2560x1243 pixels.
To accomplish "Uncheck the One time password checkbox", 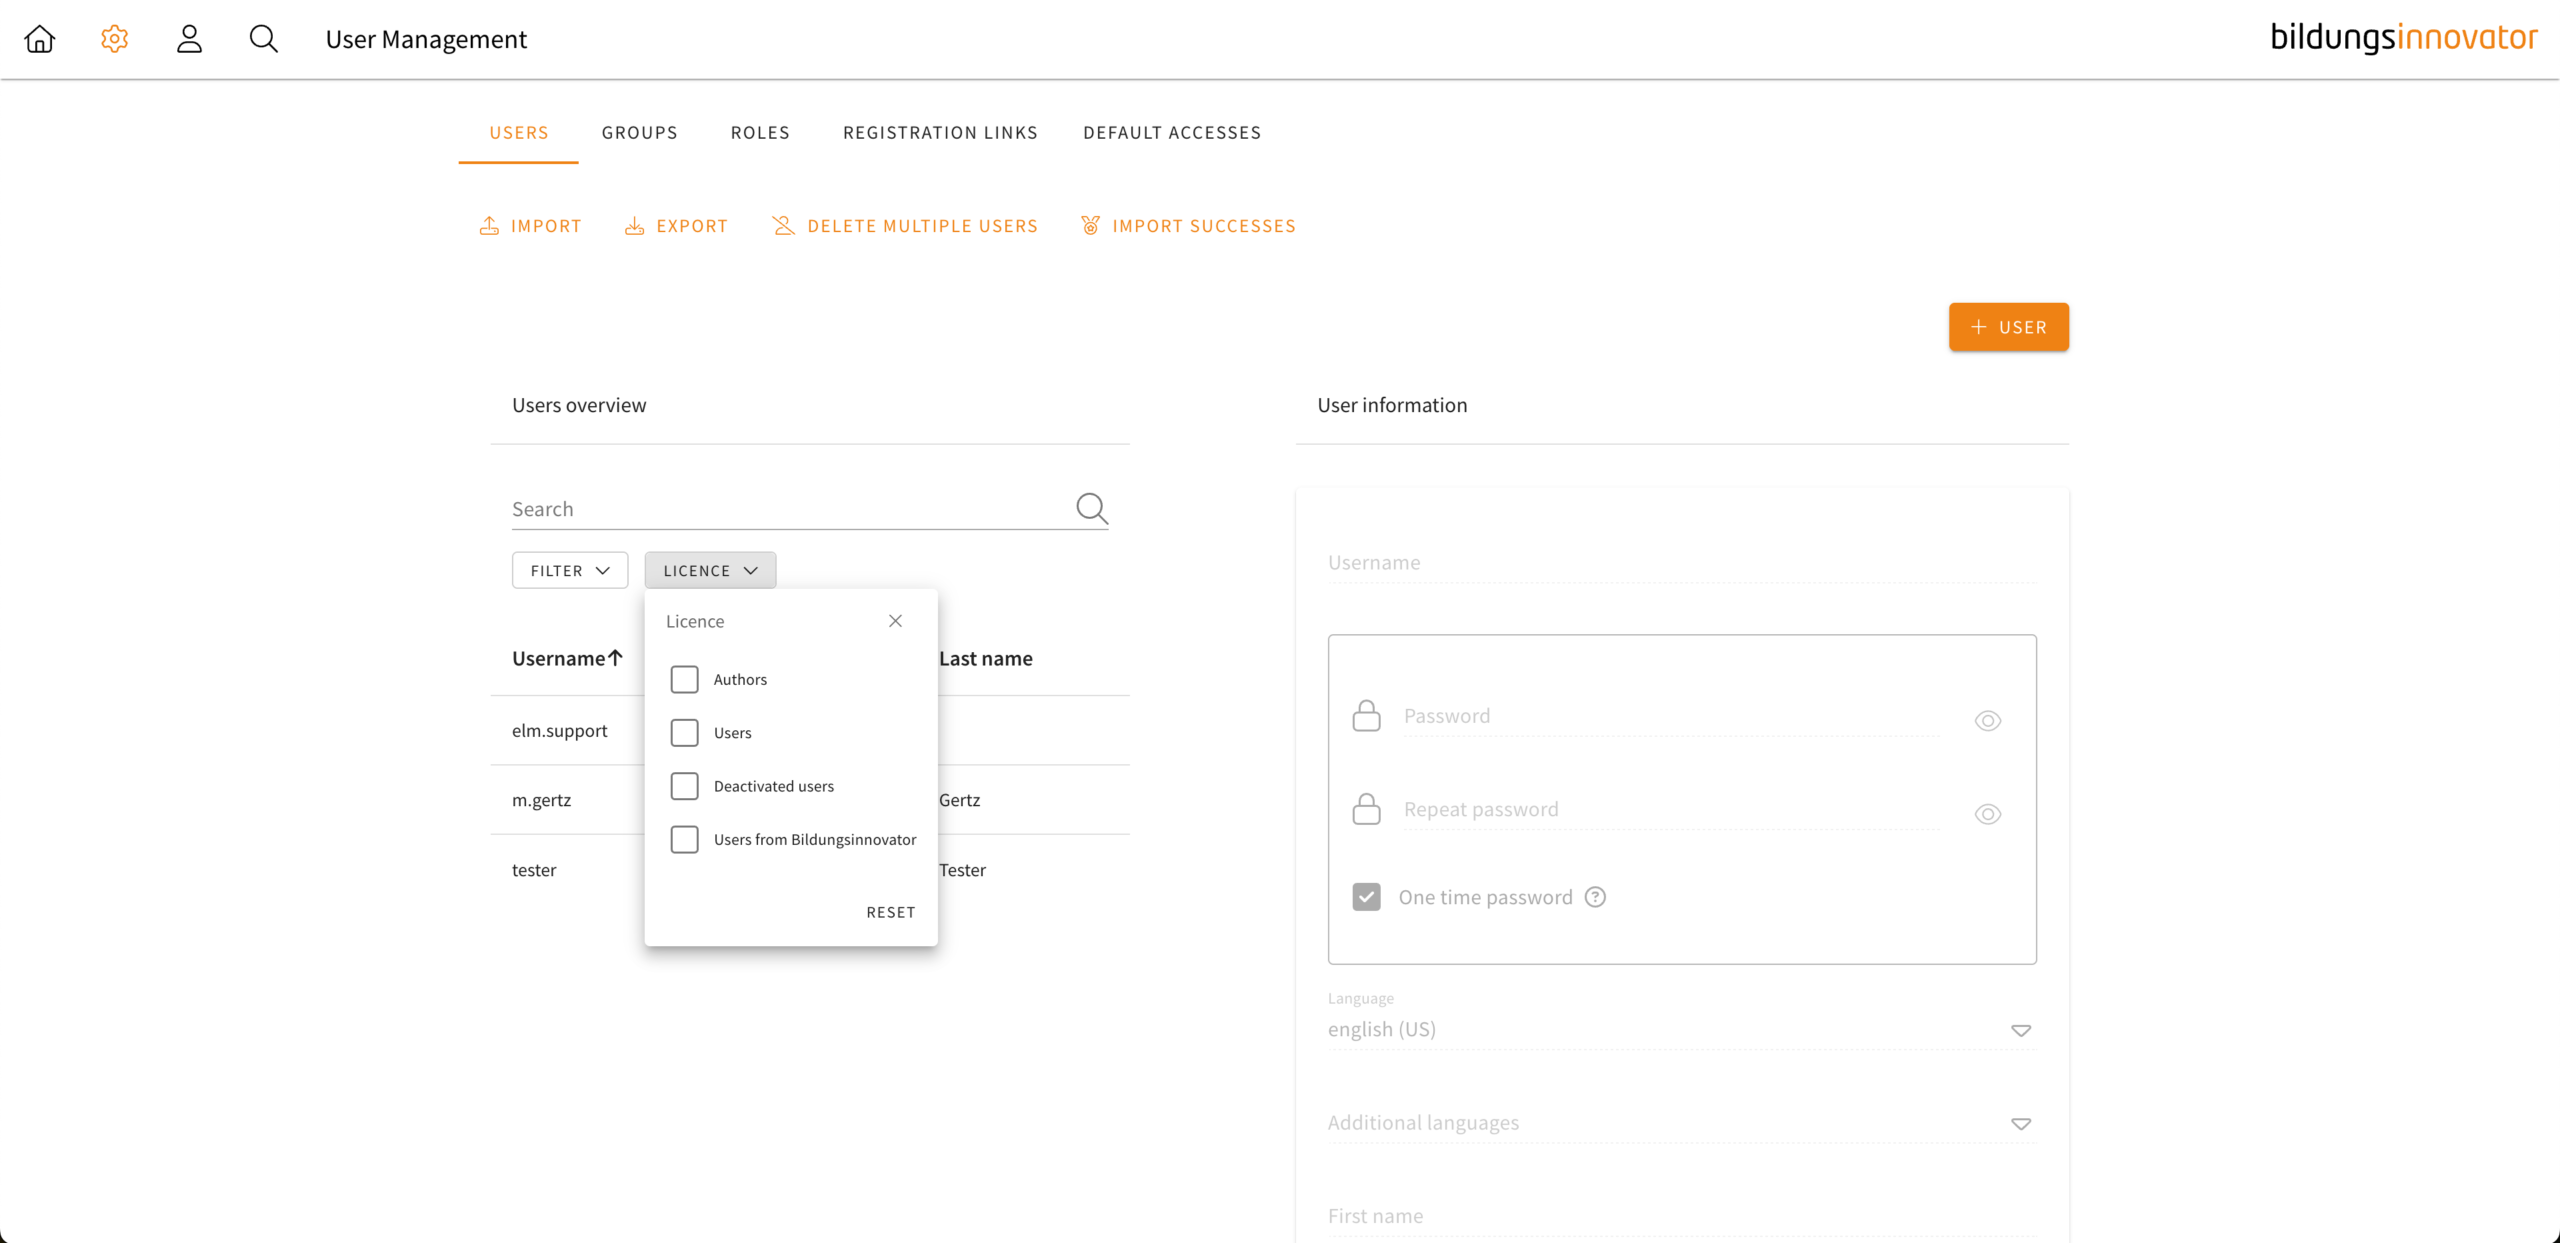I will click(x=1365, y=896).
